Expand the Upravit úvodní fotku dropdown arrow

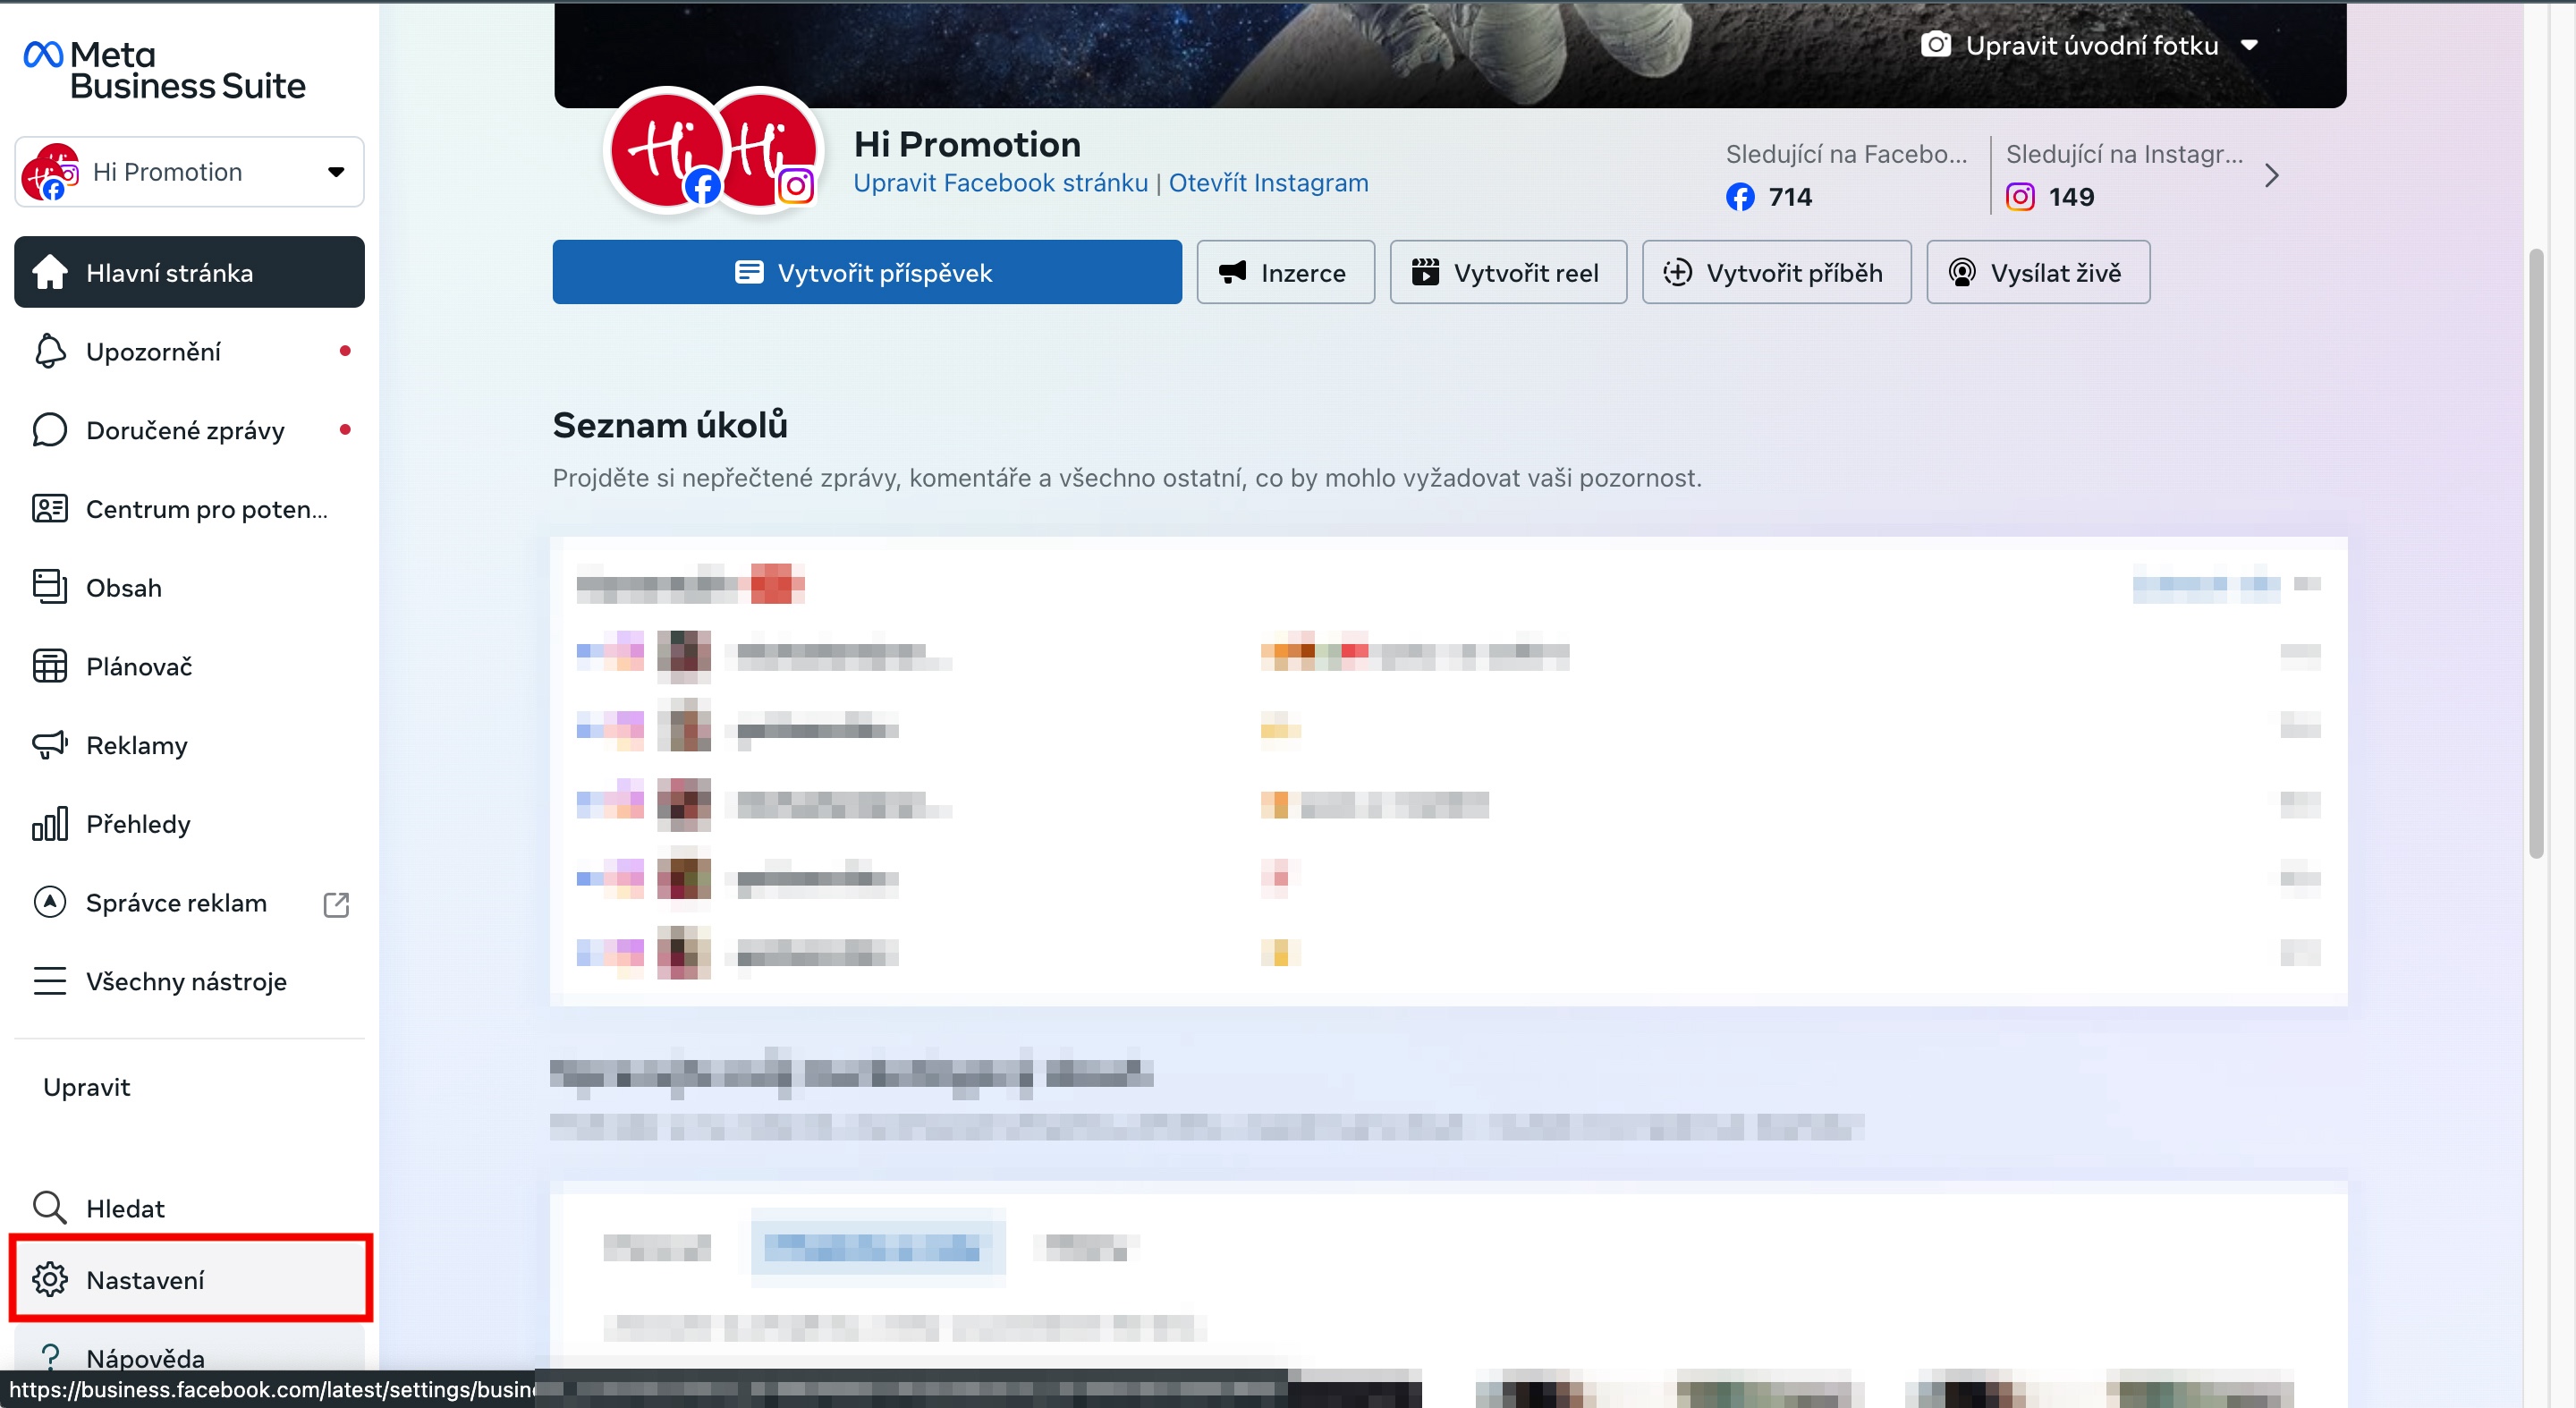tap(2250, 45)
